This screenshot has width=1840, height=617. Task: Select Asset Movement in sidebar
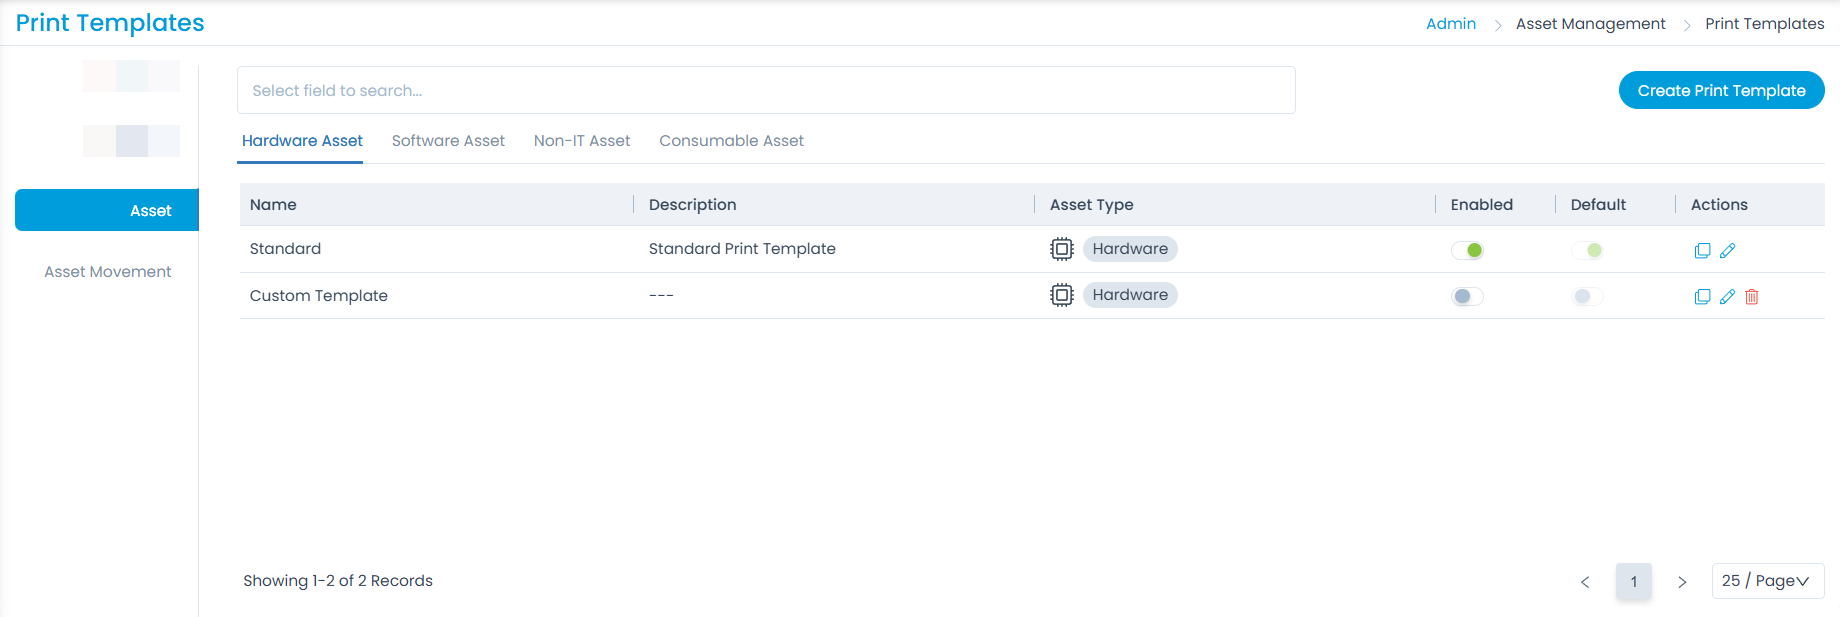point(108,272)
